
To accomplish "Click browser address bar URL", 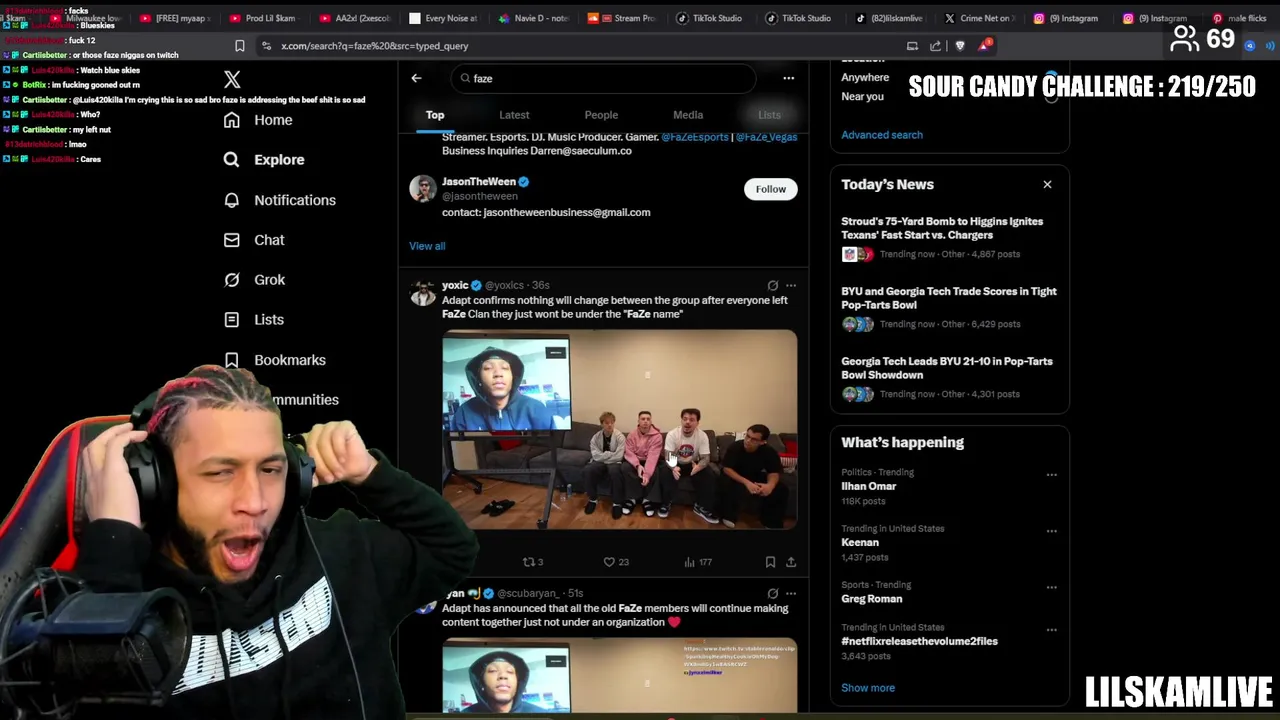I will pyautogui.click(x=375, y=46).
